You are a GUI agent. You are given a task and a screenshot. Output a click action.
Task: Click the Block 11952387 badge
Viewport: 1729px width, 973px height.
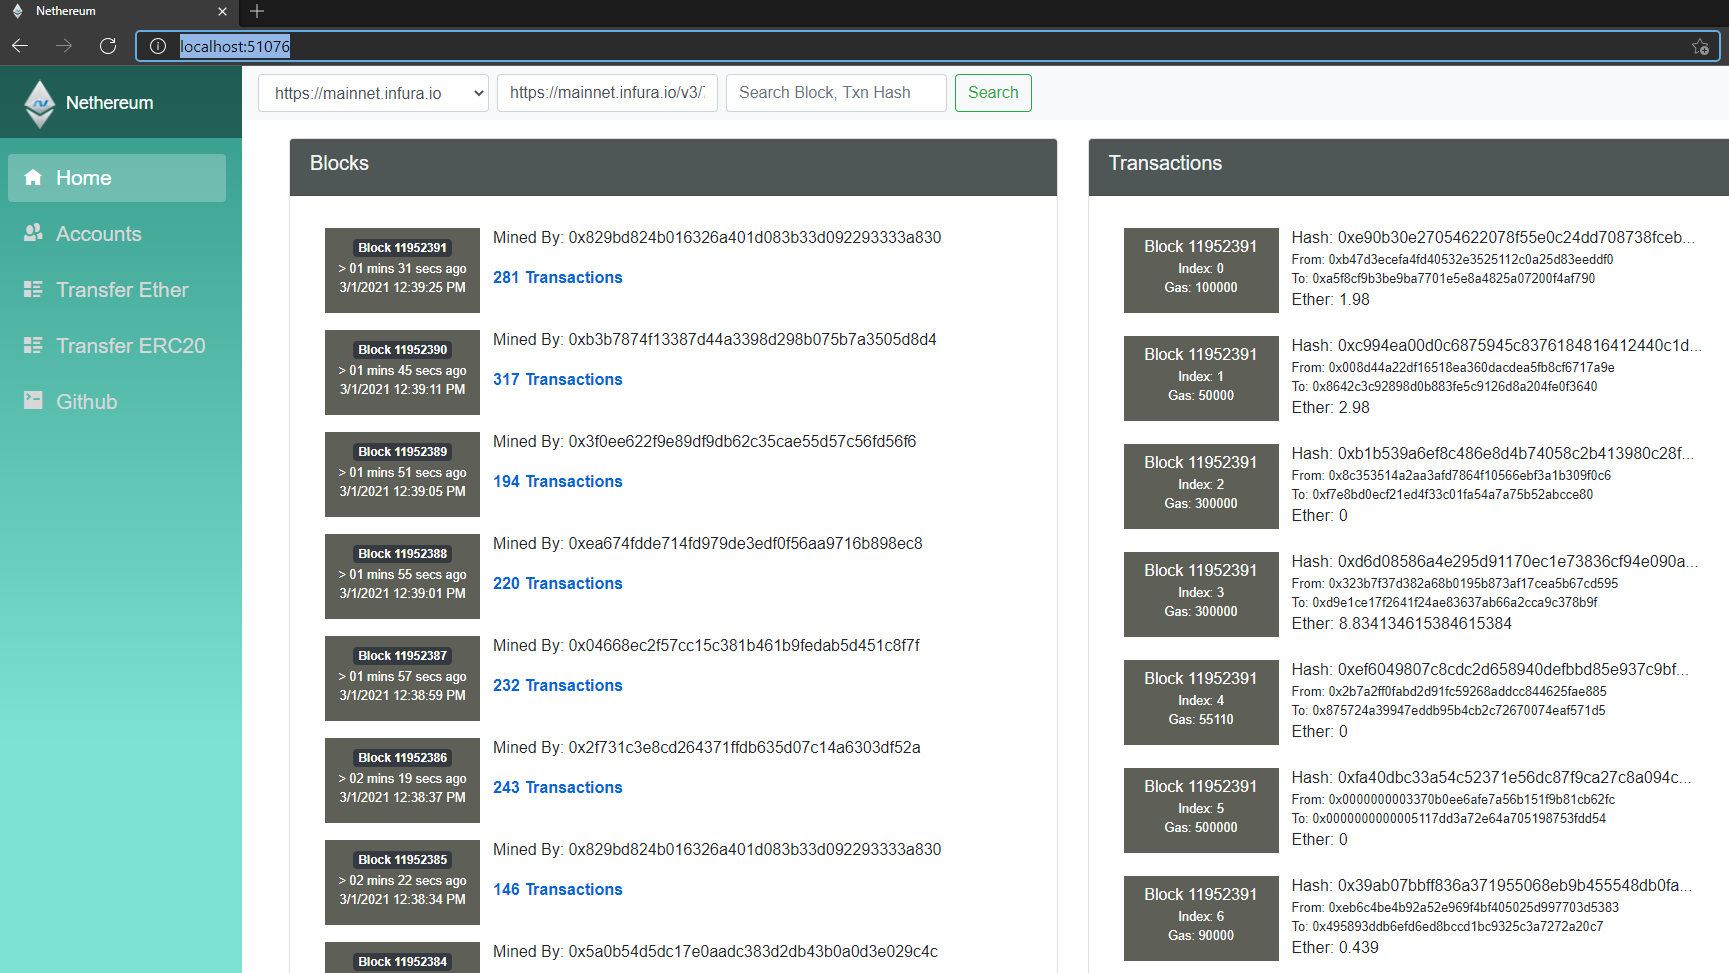403,656
